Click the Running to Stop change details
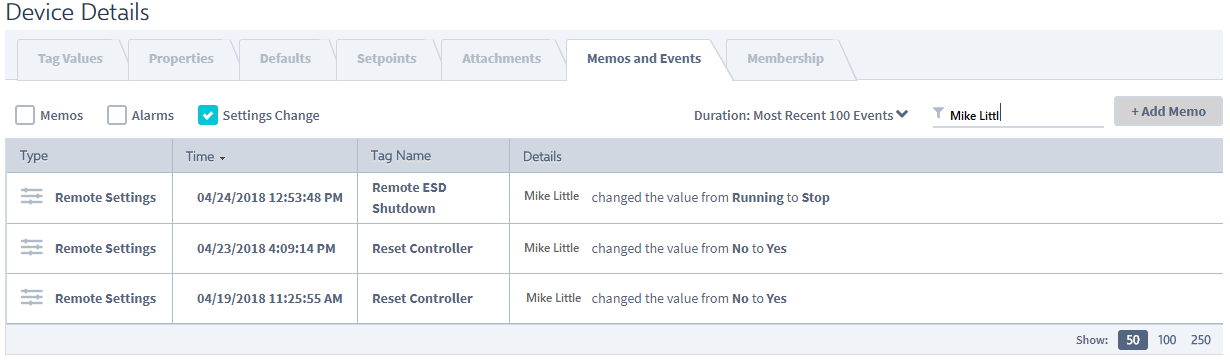Screen dimensions: 1230x360 point(711,198)
